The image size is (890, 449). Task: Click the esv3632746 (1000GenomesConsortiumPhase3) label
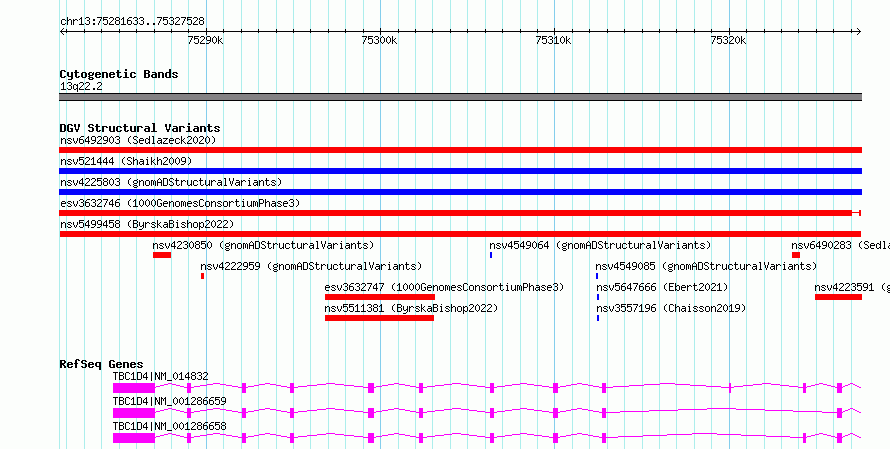pos(180,203)
